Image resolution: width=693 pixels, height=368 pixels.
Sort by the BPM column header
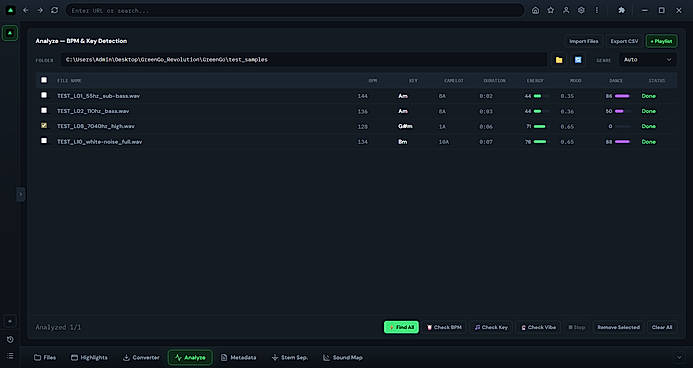tap(373, 80)
